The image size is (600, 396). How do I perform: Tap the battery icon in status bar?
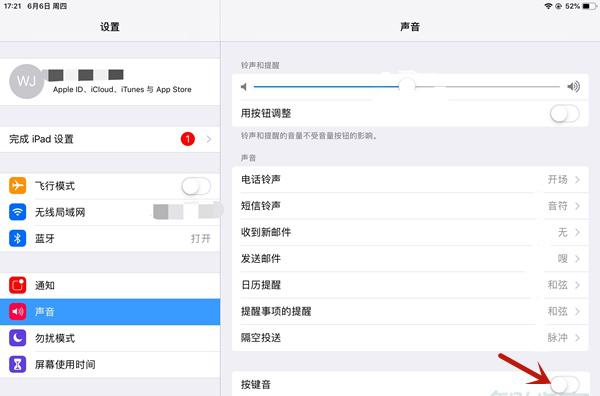coord(589,6)
